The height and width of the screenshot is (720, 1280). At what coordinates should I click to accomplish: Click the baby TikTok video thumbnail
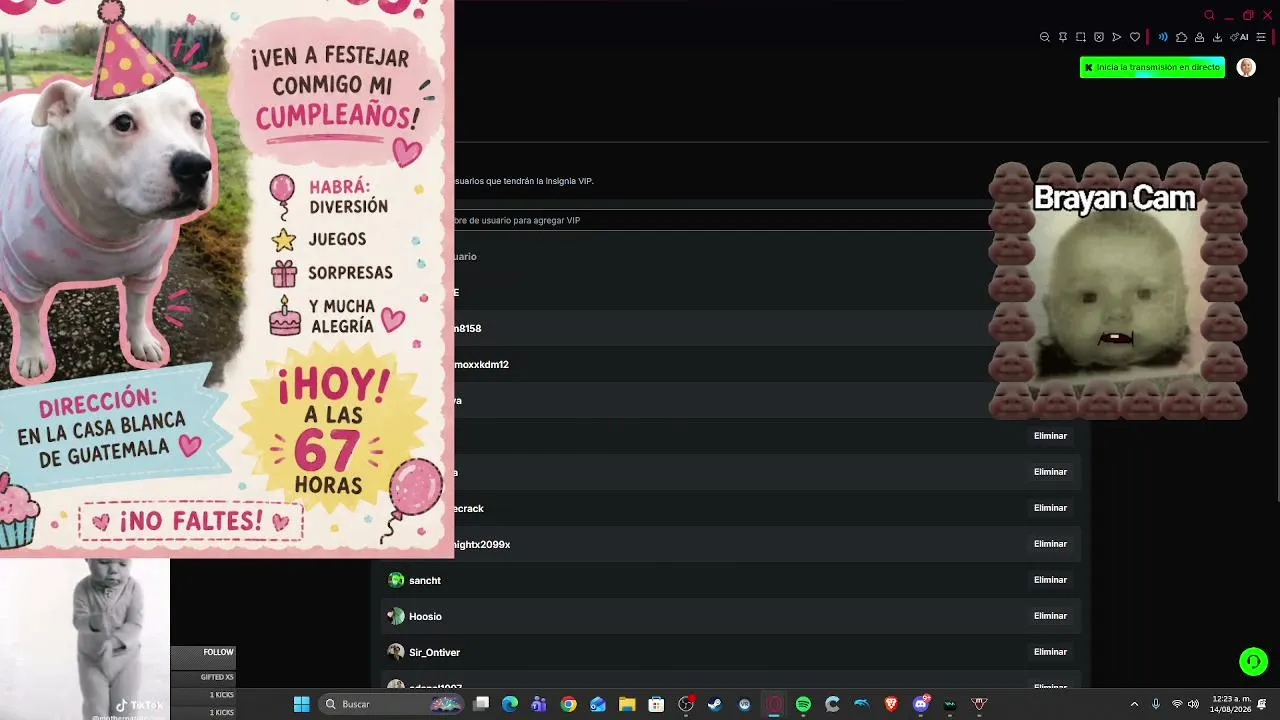point(85,639)
